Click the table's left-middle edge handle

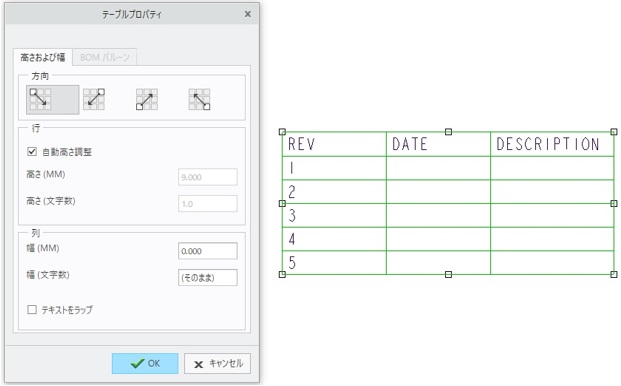click(x=282, y=203)
